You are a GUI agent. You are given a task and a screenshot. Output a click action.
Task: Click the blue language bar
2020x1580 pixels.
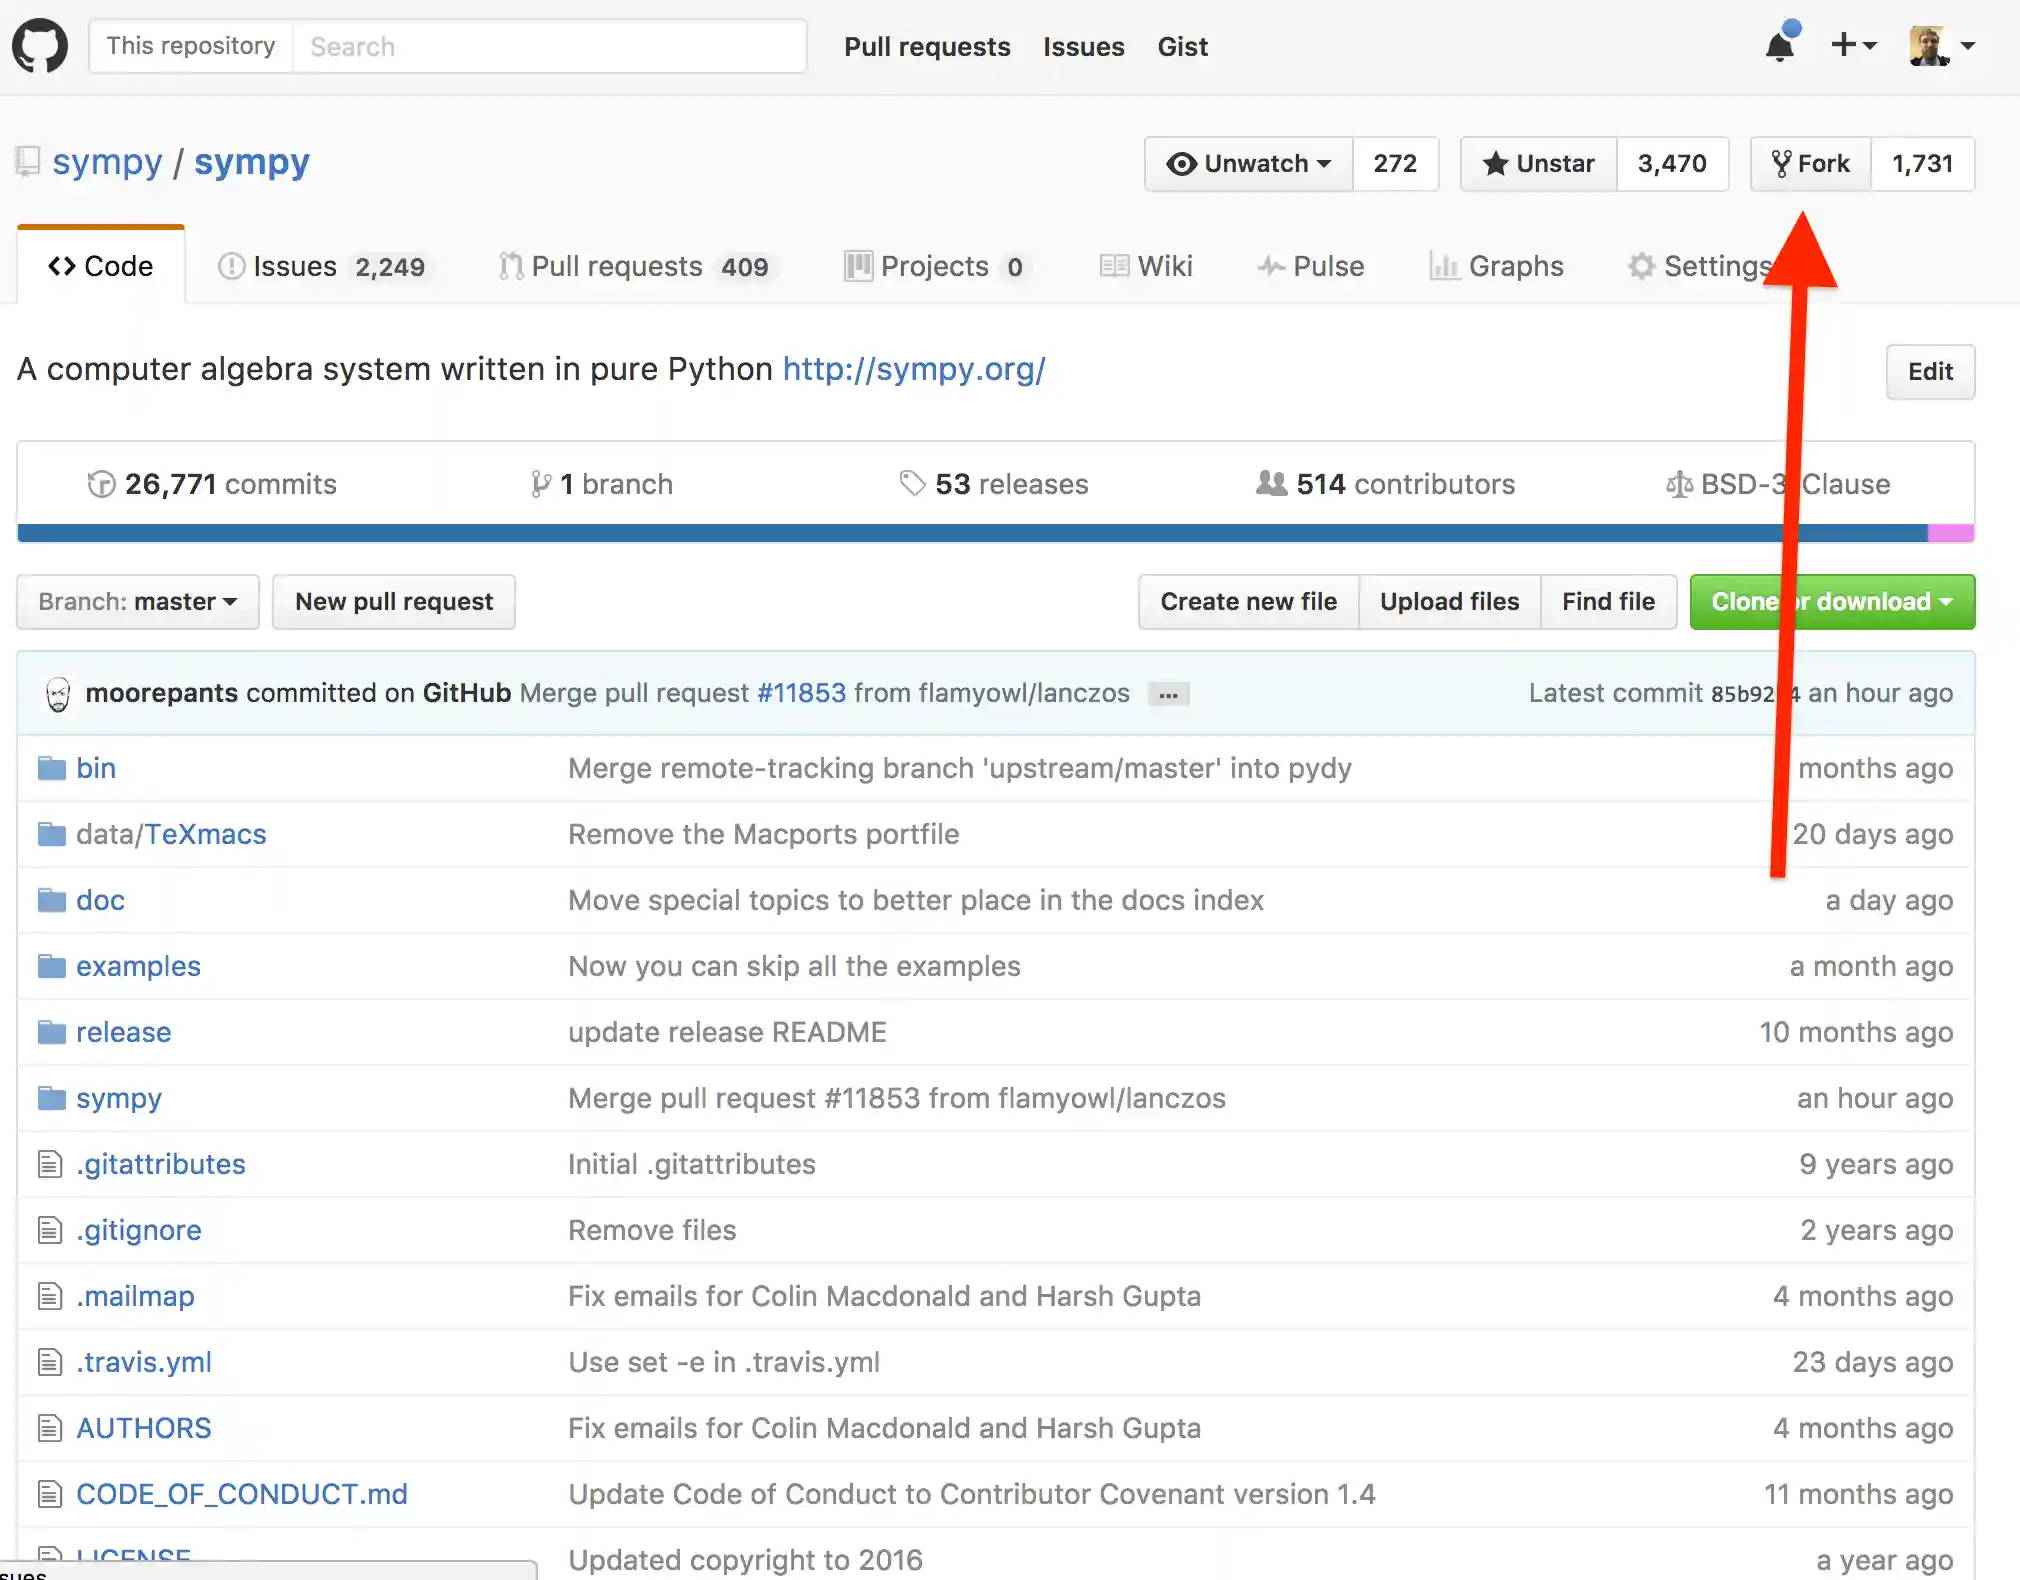point(970,533)
